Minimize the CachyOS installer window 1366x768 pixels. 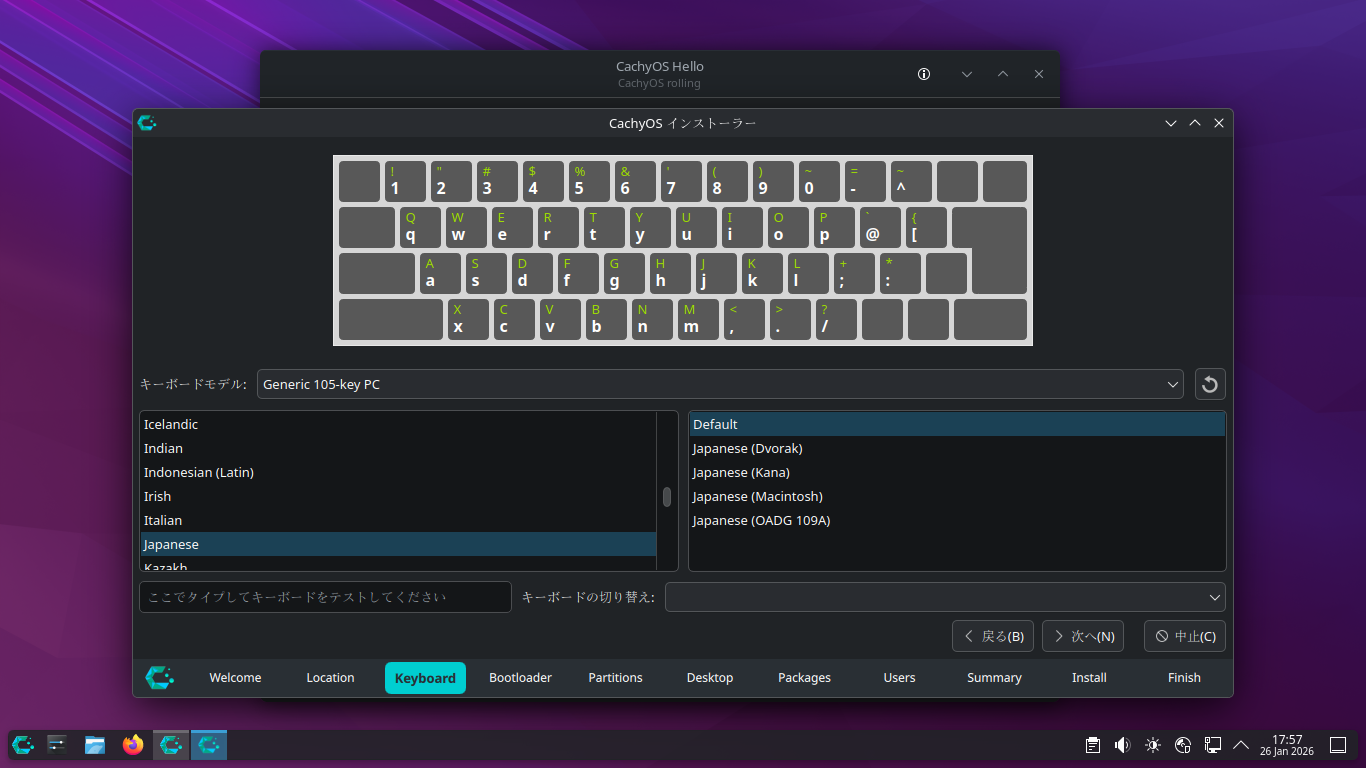tap(1171, 123)
